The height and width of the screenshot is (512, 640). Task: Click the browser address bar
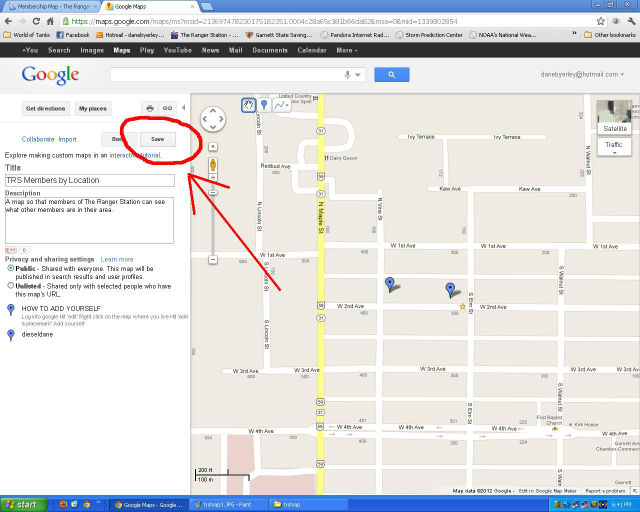327,21
